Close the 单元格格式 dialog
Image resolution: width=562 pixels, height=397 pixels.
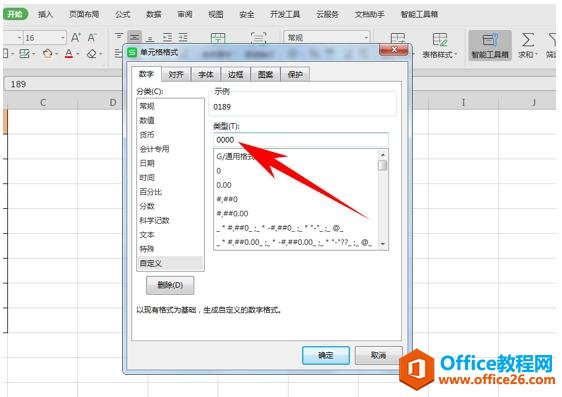point(394,50)
